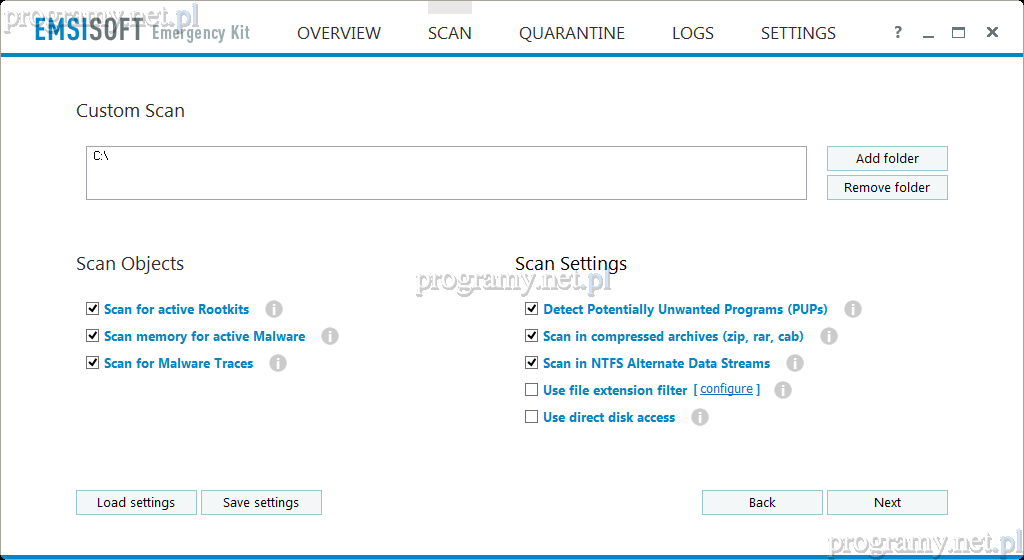Show info for NTFS Alternate Data Streams
1024x560 pixels.
(795, 363)
